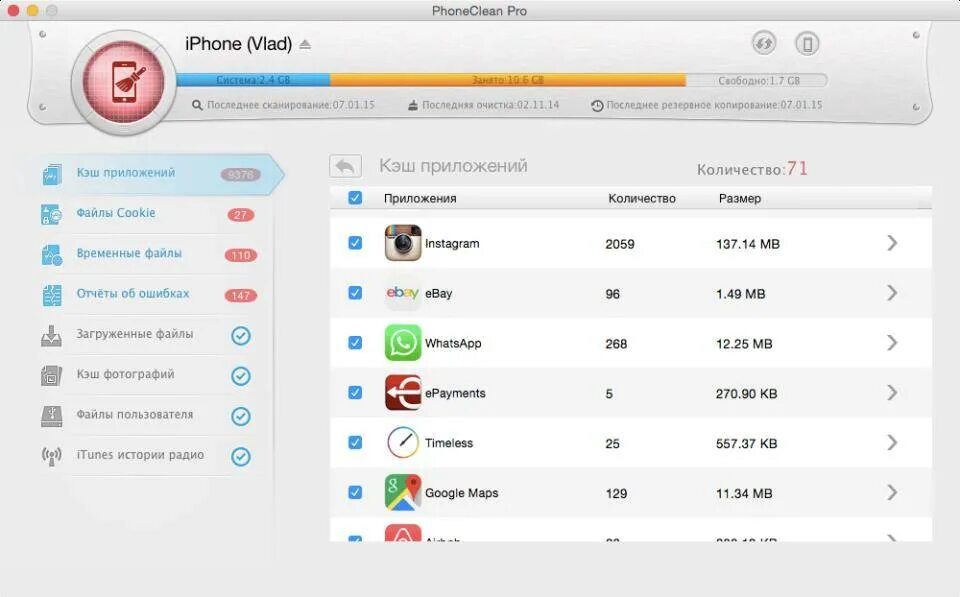Click the WhatsApp app icon
960x597 pixels.
pyautogui.click(x=403, y=342)
